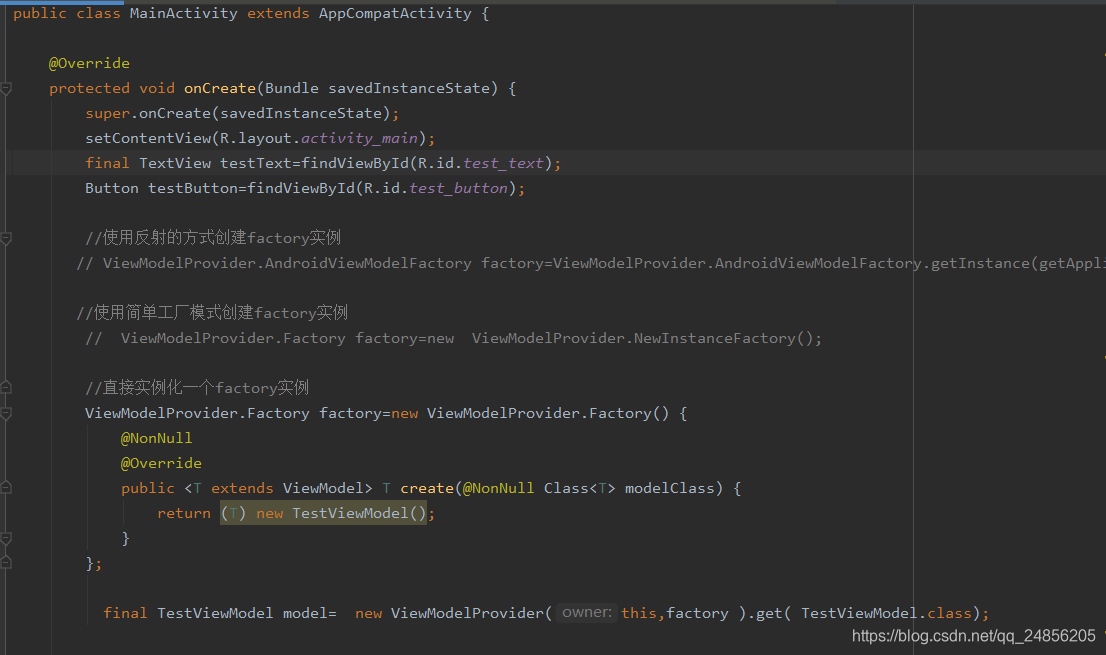Collapse the onCreate method via gutter arrow
The height and width of the screenshot is (655, 1106).
[x=6, y=87]
